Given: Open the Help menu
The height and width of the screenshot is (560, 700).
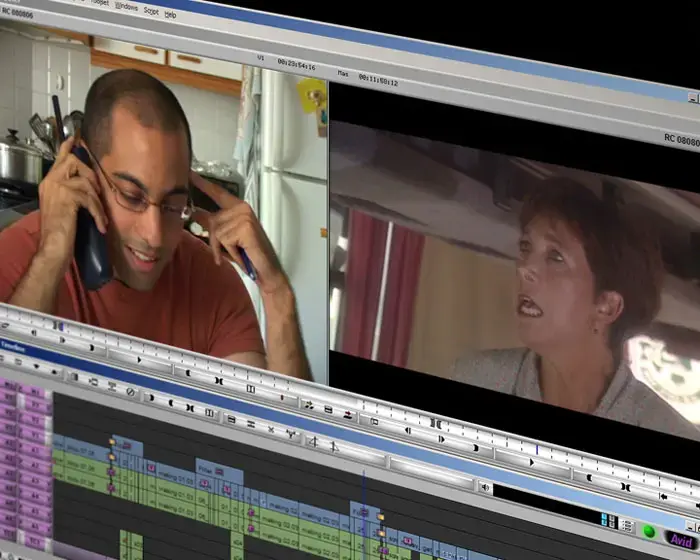Looking at the screenshot, I should (x=170, y=14).
